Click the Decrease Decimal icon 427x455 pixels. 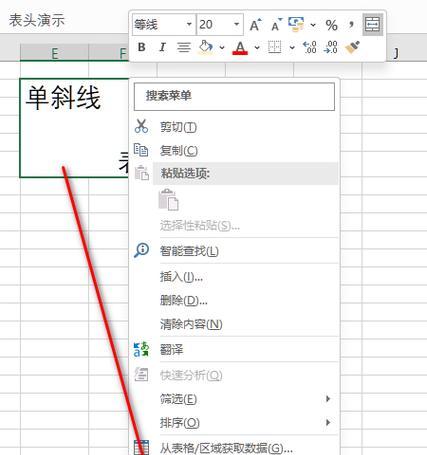[x=331, y=47]
